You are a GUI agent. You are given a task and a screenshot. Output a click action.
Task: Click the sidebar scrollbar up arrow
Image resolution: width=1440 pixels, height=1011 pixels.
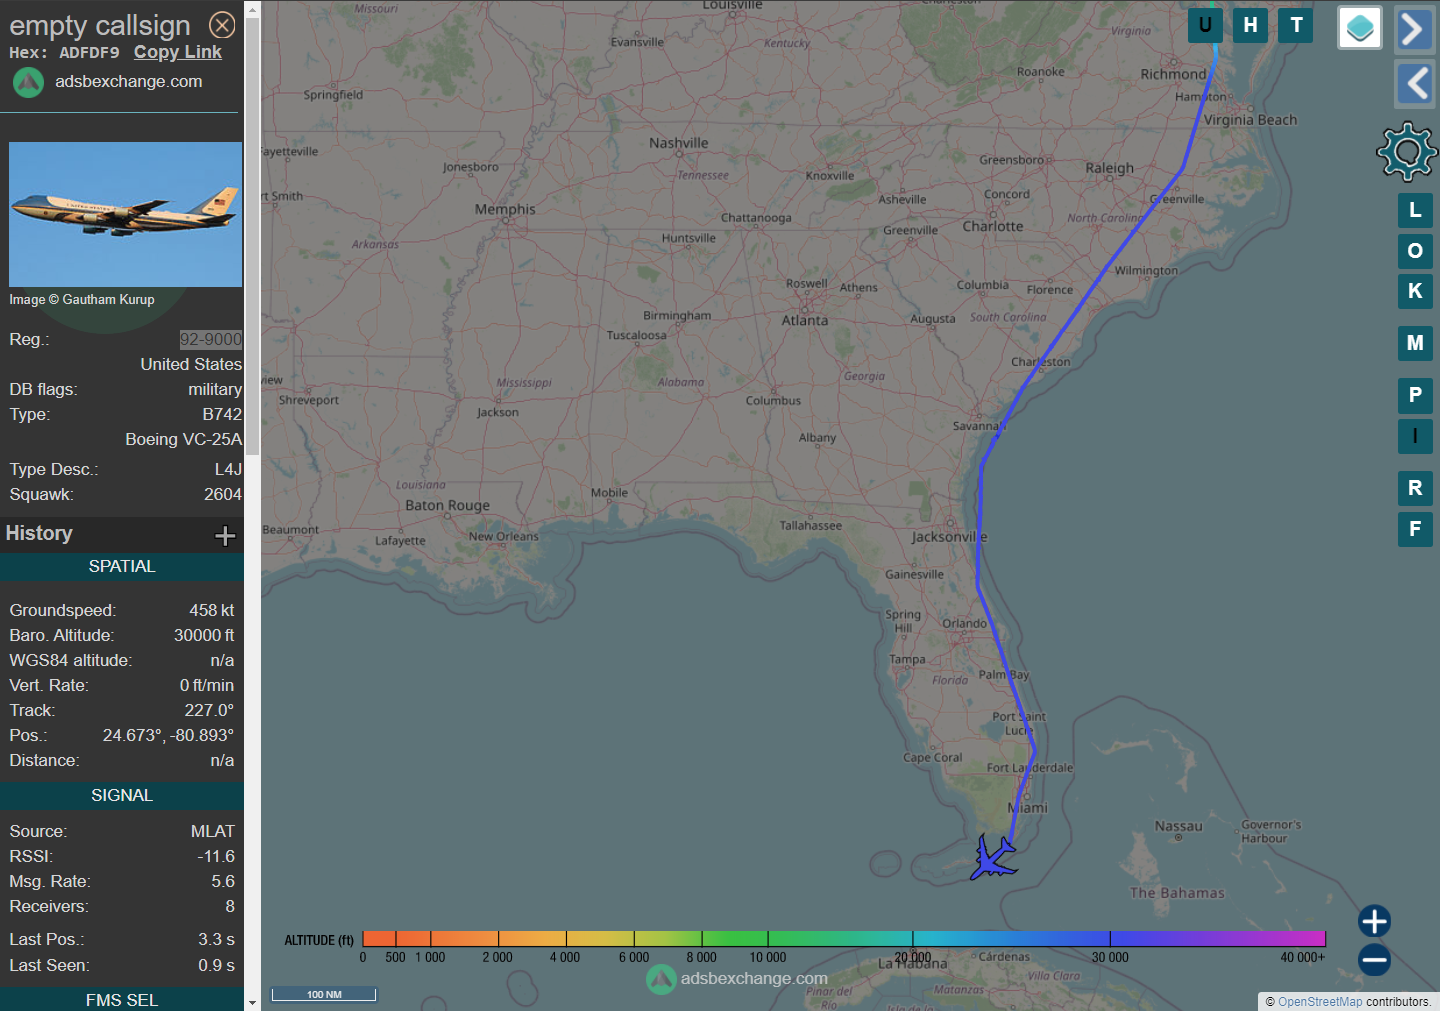coord(252,8)
